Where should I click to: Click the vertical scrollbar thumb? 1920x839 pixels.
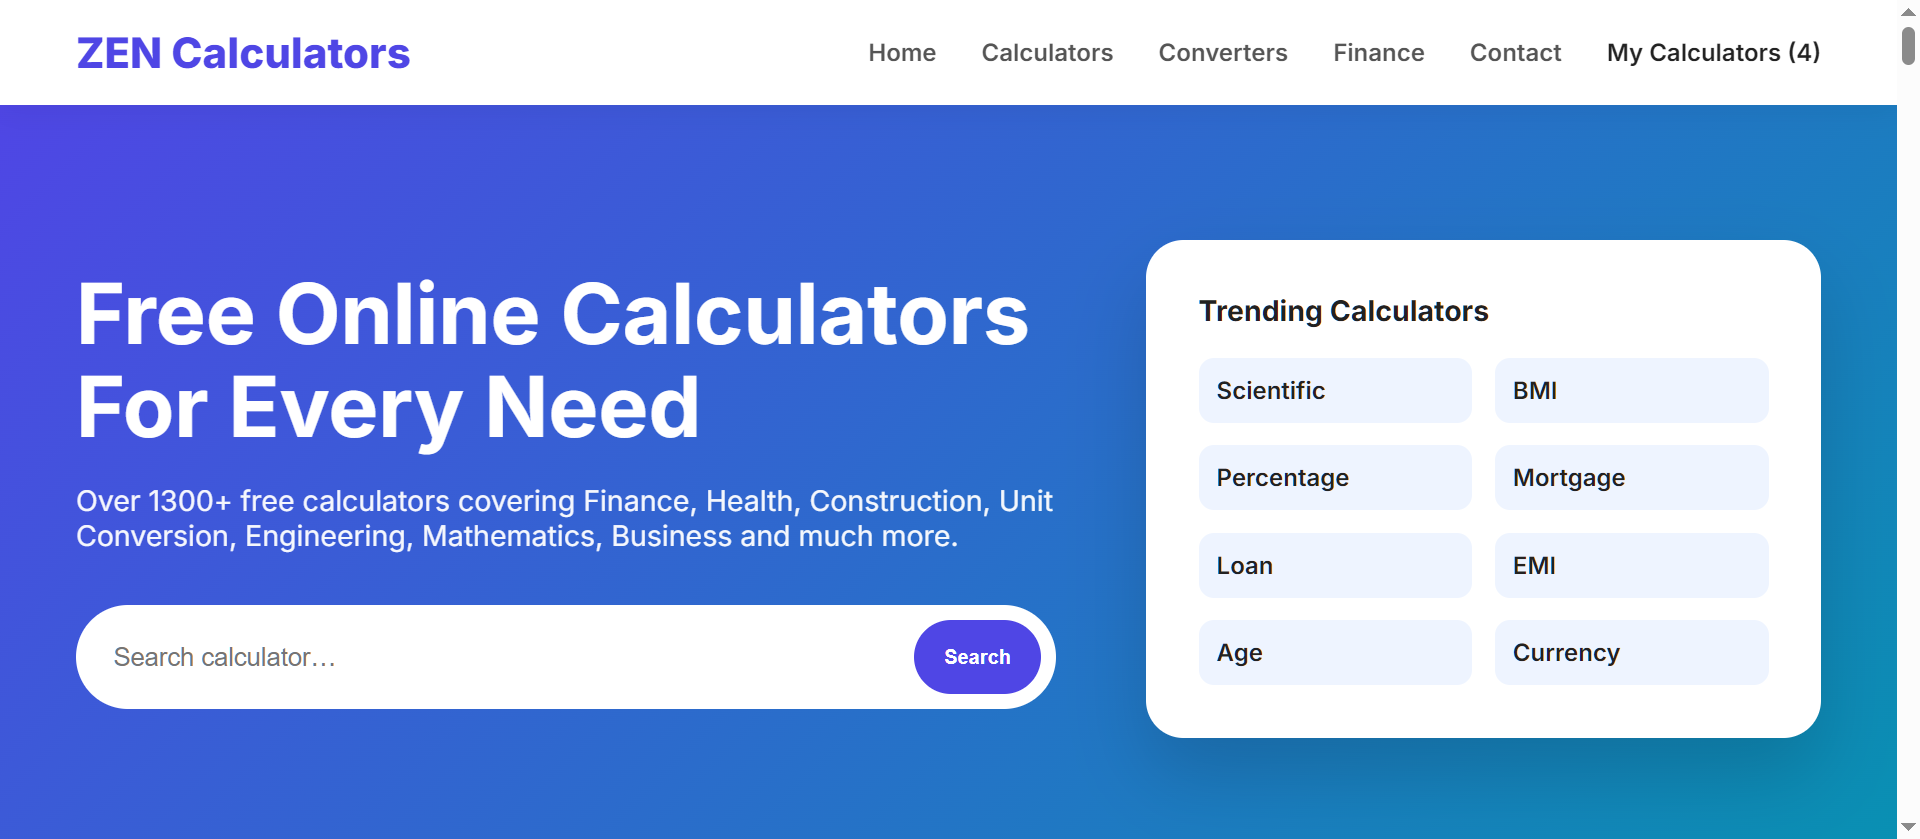[1908, 46]
